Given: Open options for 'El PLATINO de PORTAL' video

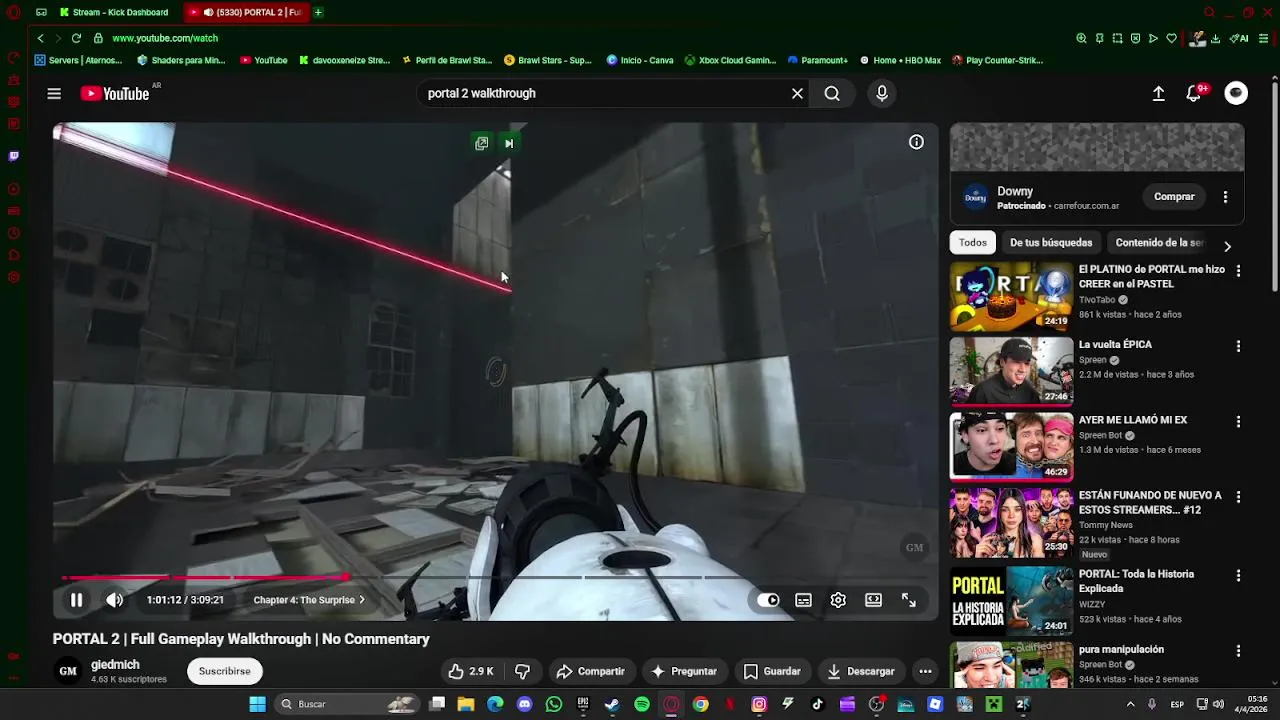Looking at the screenshot, I should [1238, 271].
